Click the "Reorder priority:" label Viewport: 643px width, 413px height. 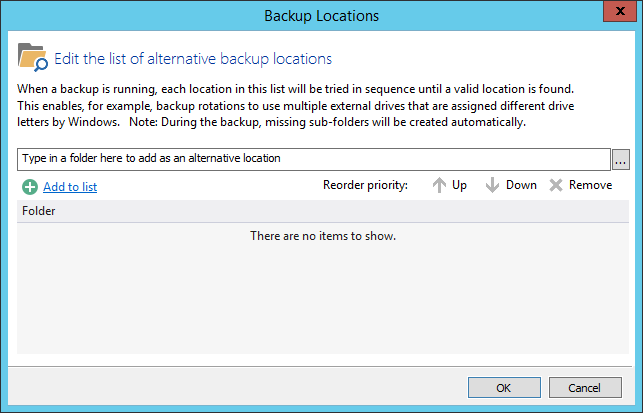coord(366,185)
